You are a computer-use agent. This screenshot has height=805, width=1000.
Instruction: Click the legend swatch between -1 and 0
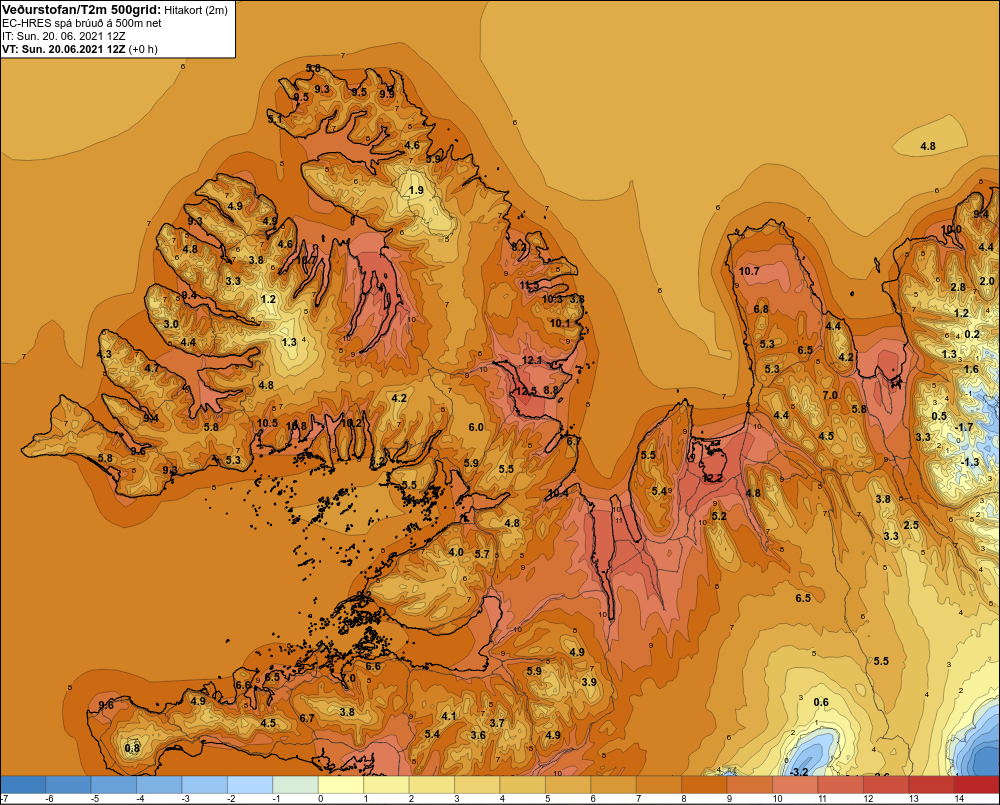point(295,784)
